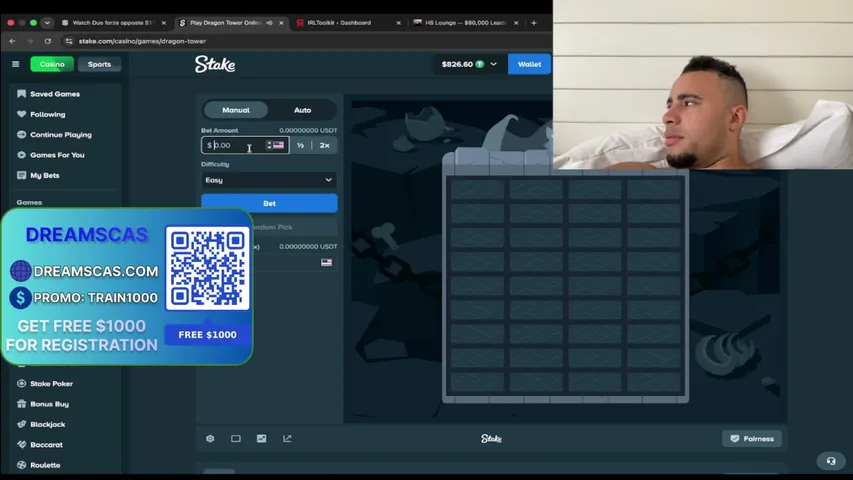Switch to HS Lounge $80,000 tab

click(465, 23)
